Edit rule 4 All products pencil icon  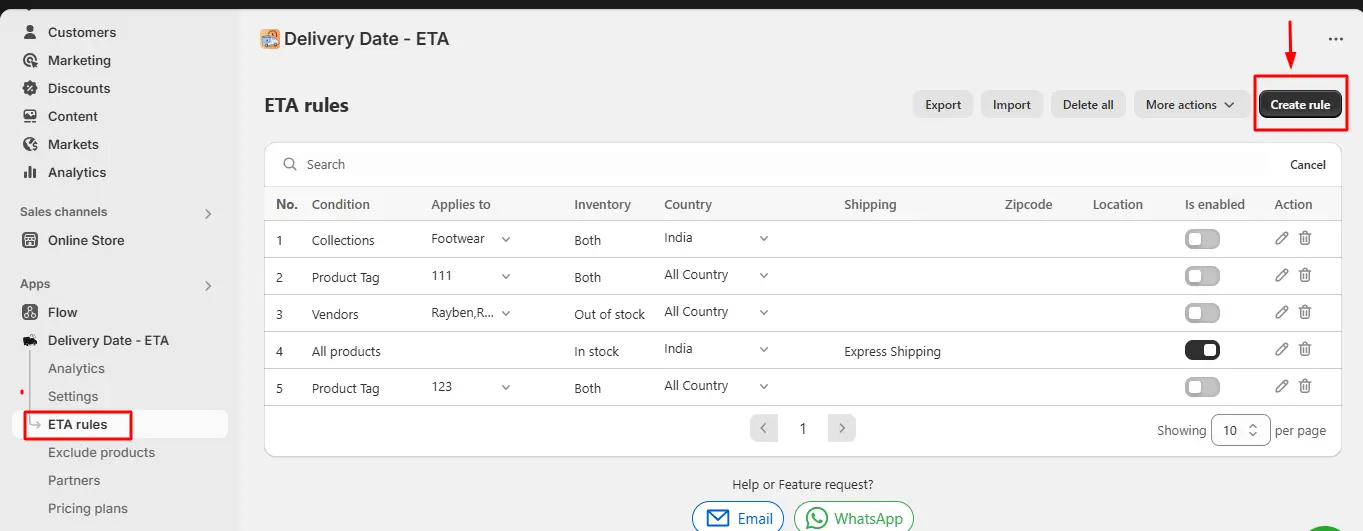[x=1282, y=349]
